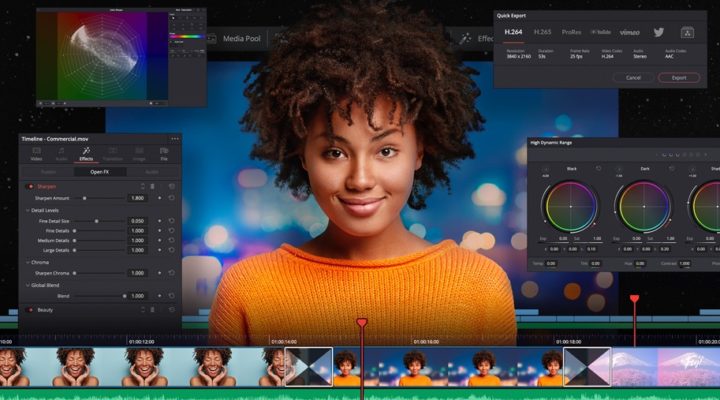Reset the Beauty effect
Viewport: 720px width, 400px height.
[x=171, y=310]
